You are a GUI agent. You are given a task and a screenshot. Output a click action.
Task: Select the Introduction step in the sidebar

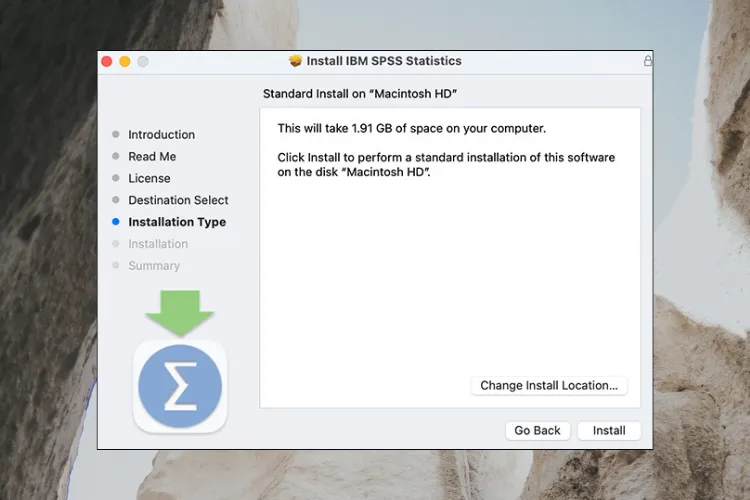click(161, 134)
